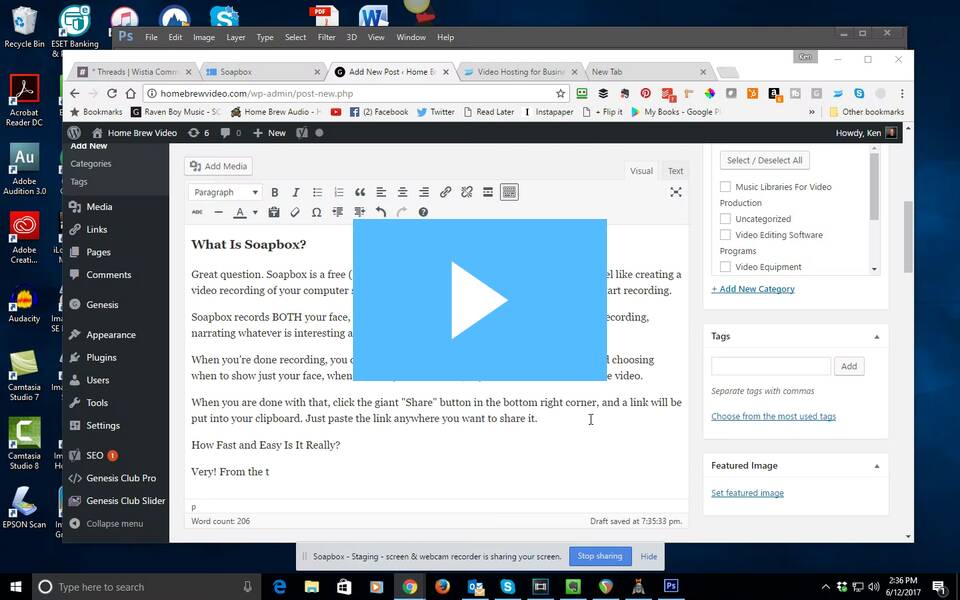Open Choose from the most used tags
The width and height of the screenshot is (960, 600).
(773, 416)
